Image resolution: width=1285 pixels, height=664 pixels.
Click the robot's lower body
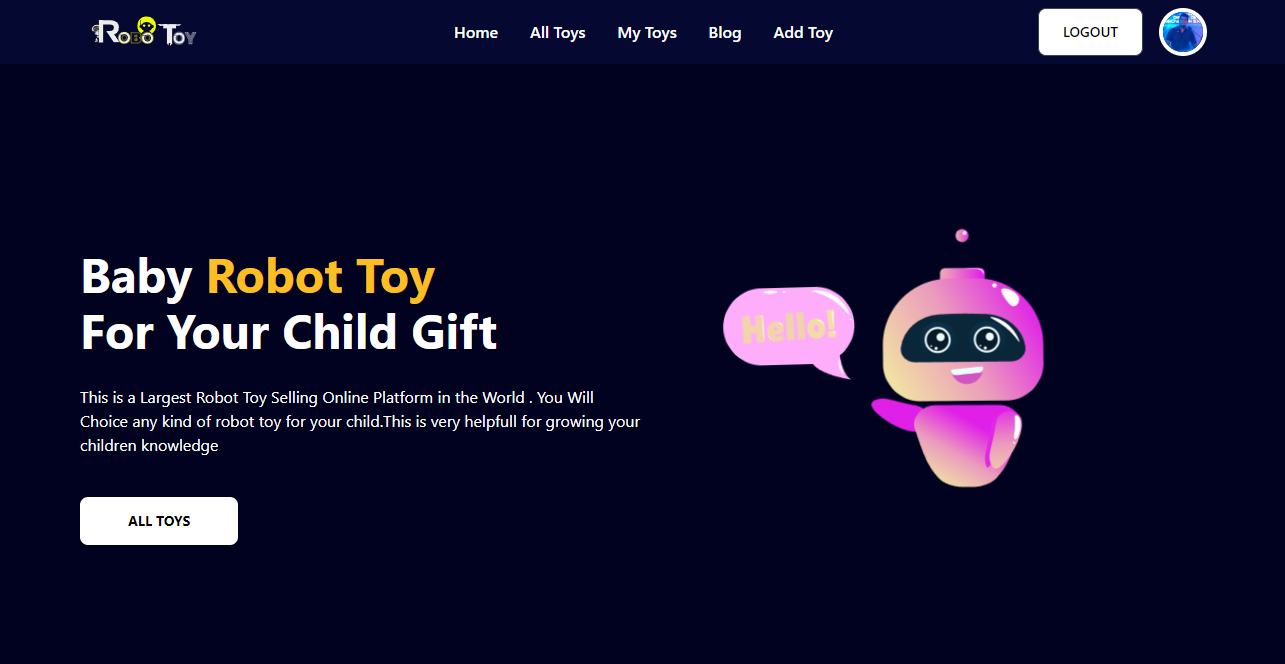tap(968, 446)
